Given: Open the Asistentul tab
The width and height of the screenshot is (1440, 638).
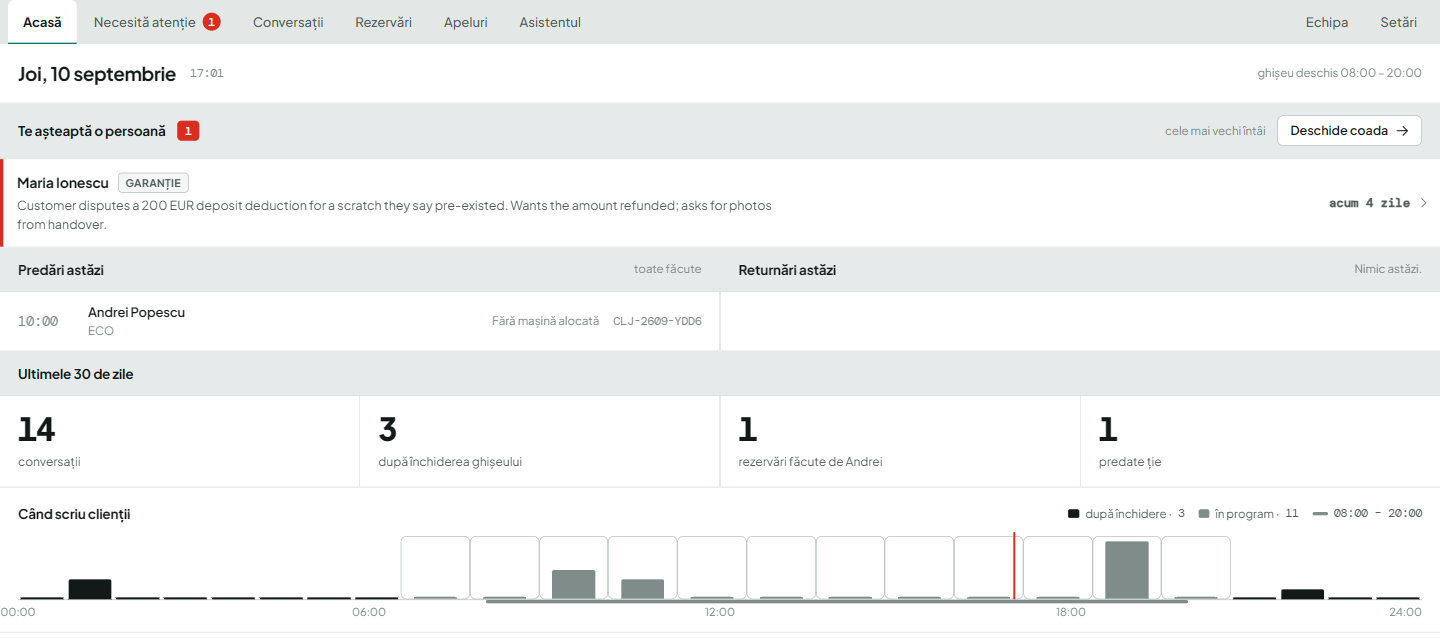Looking at the screenshot, I should point(550,22).
